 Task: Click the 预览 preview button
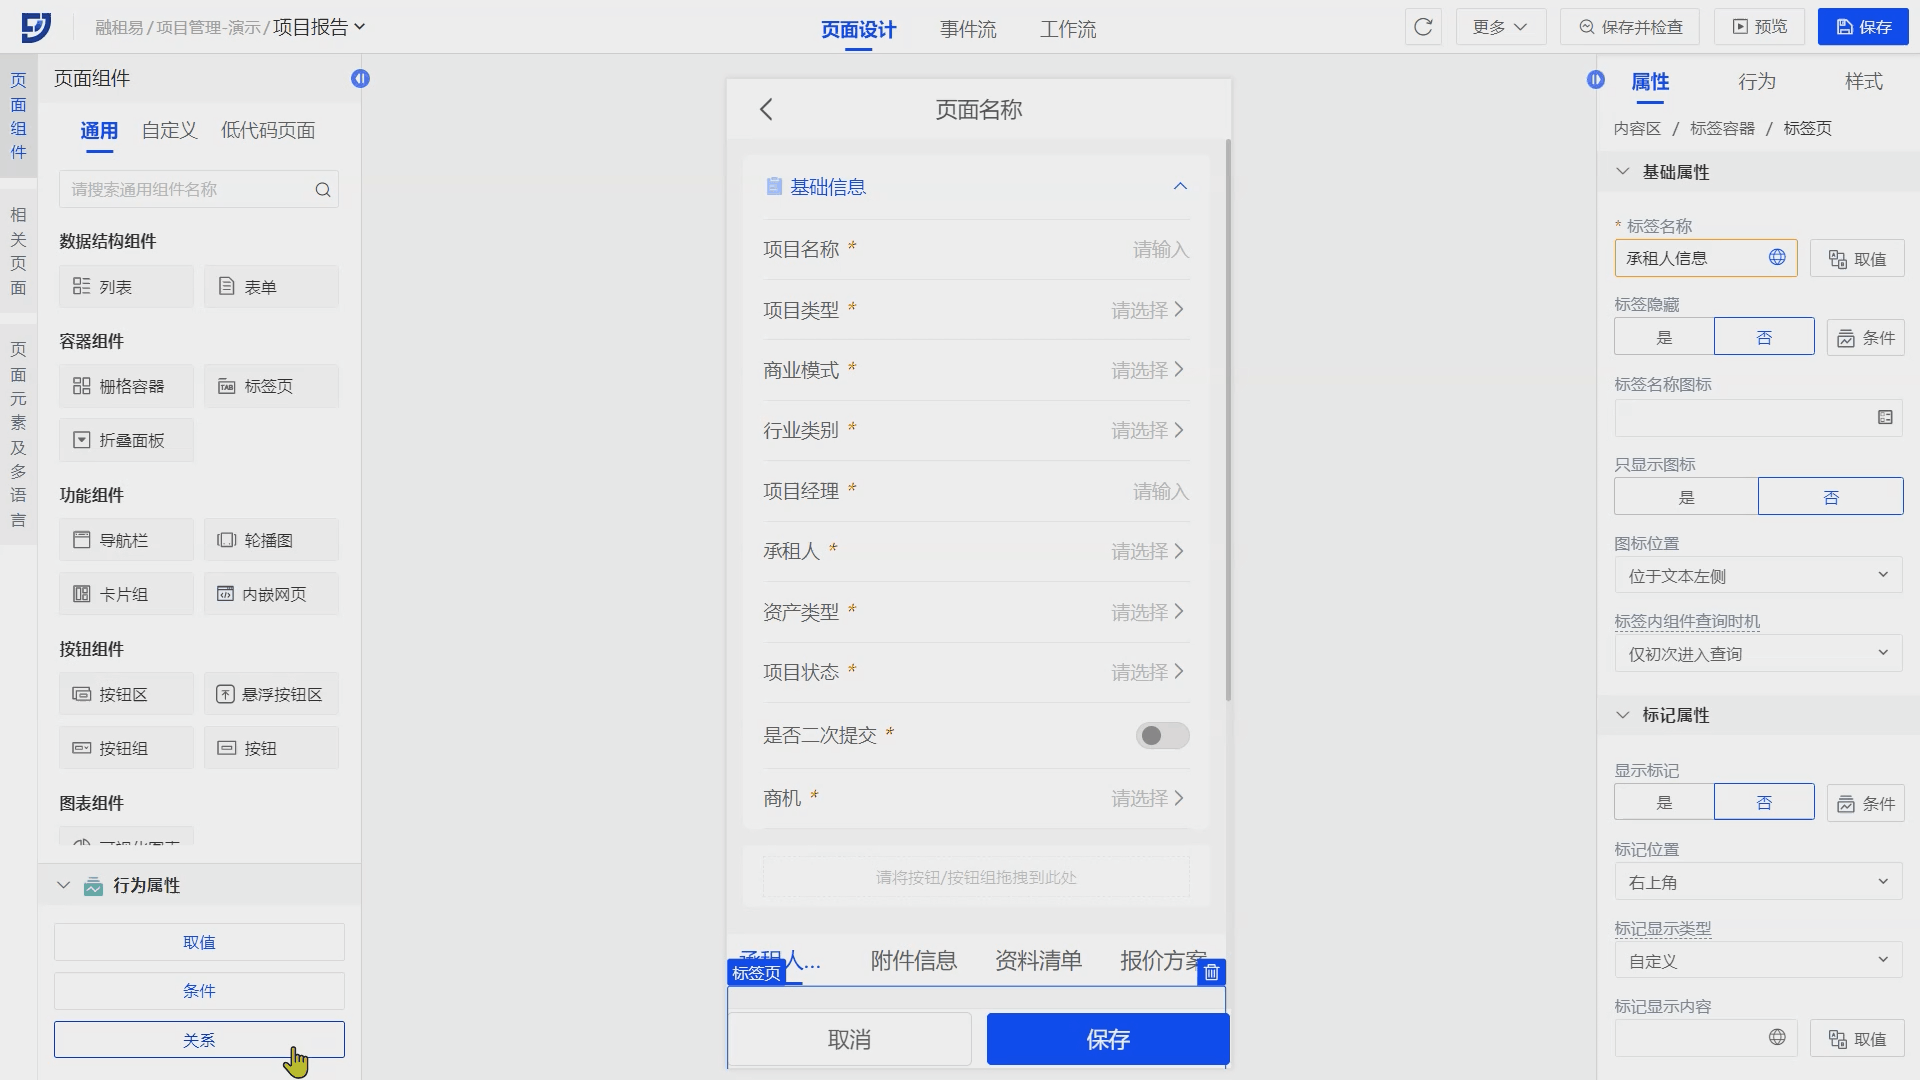click(x=1759, y=27)
